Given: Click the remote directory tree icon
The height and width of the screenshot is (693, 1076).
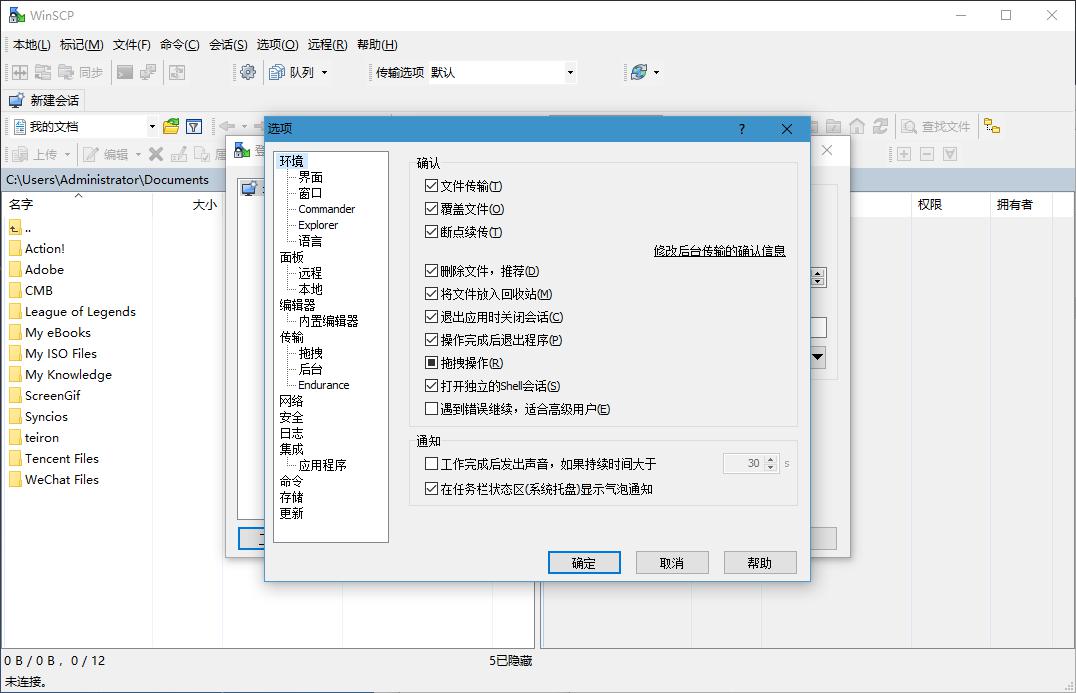Looking at the screenshot, I should 991,126.
